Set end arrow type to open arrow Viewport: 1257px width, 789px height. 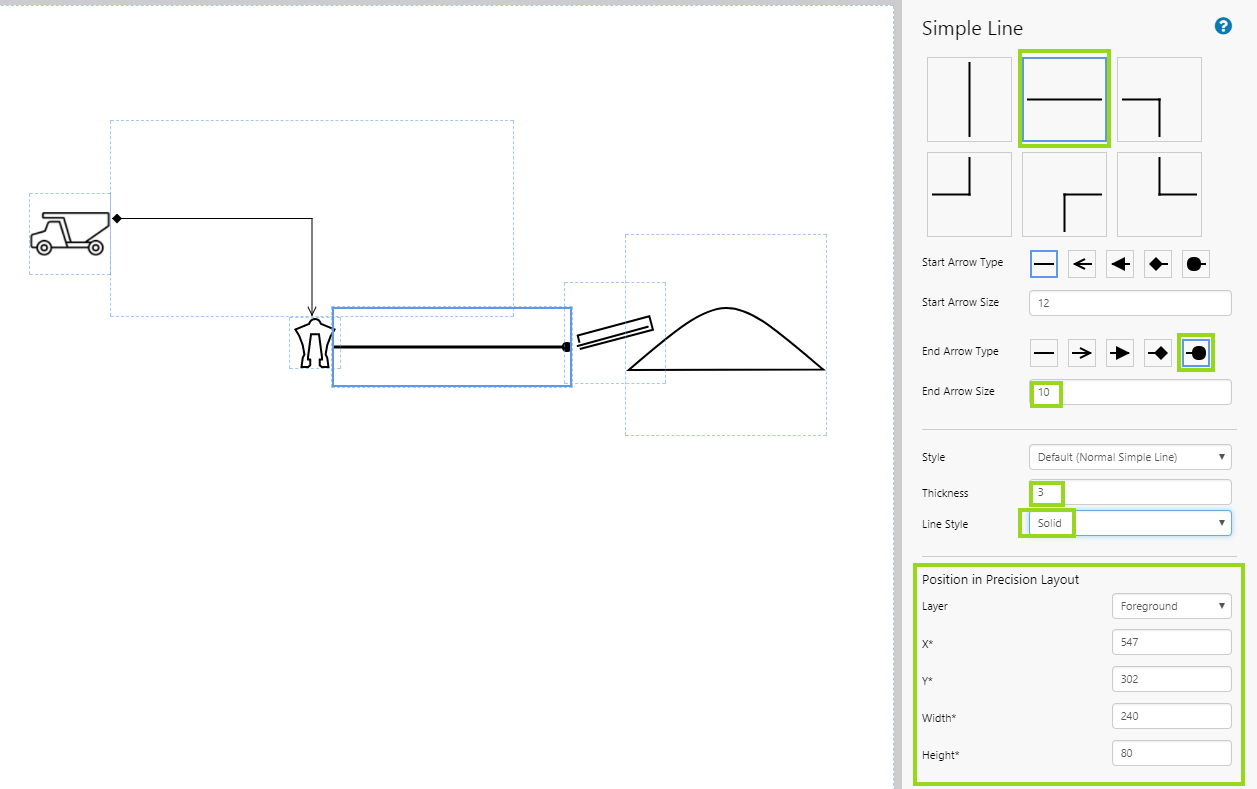1082,353
